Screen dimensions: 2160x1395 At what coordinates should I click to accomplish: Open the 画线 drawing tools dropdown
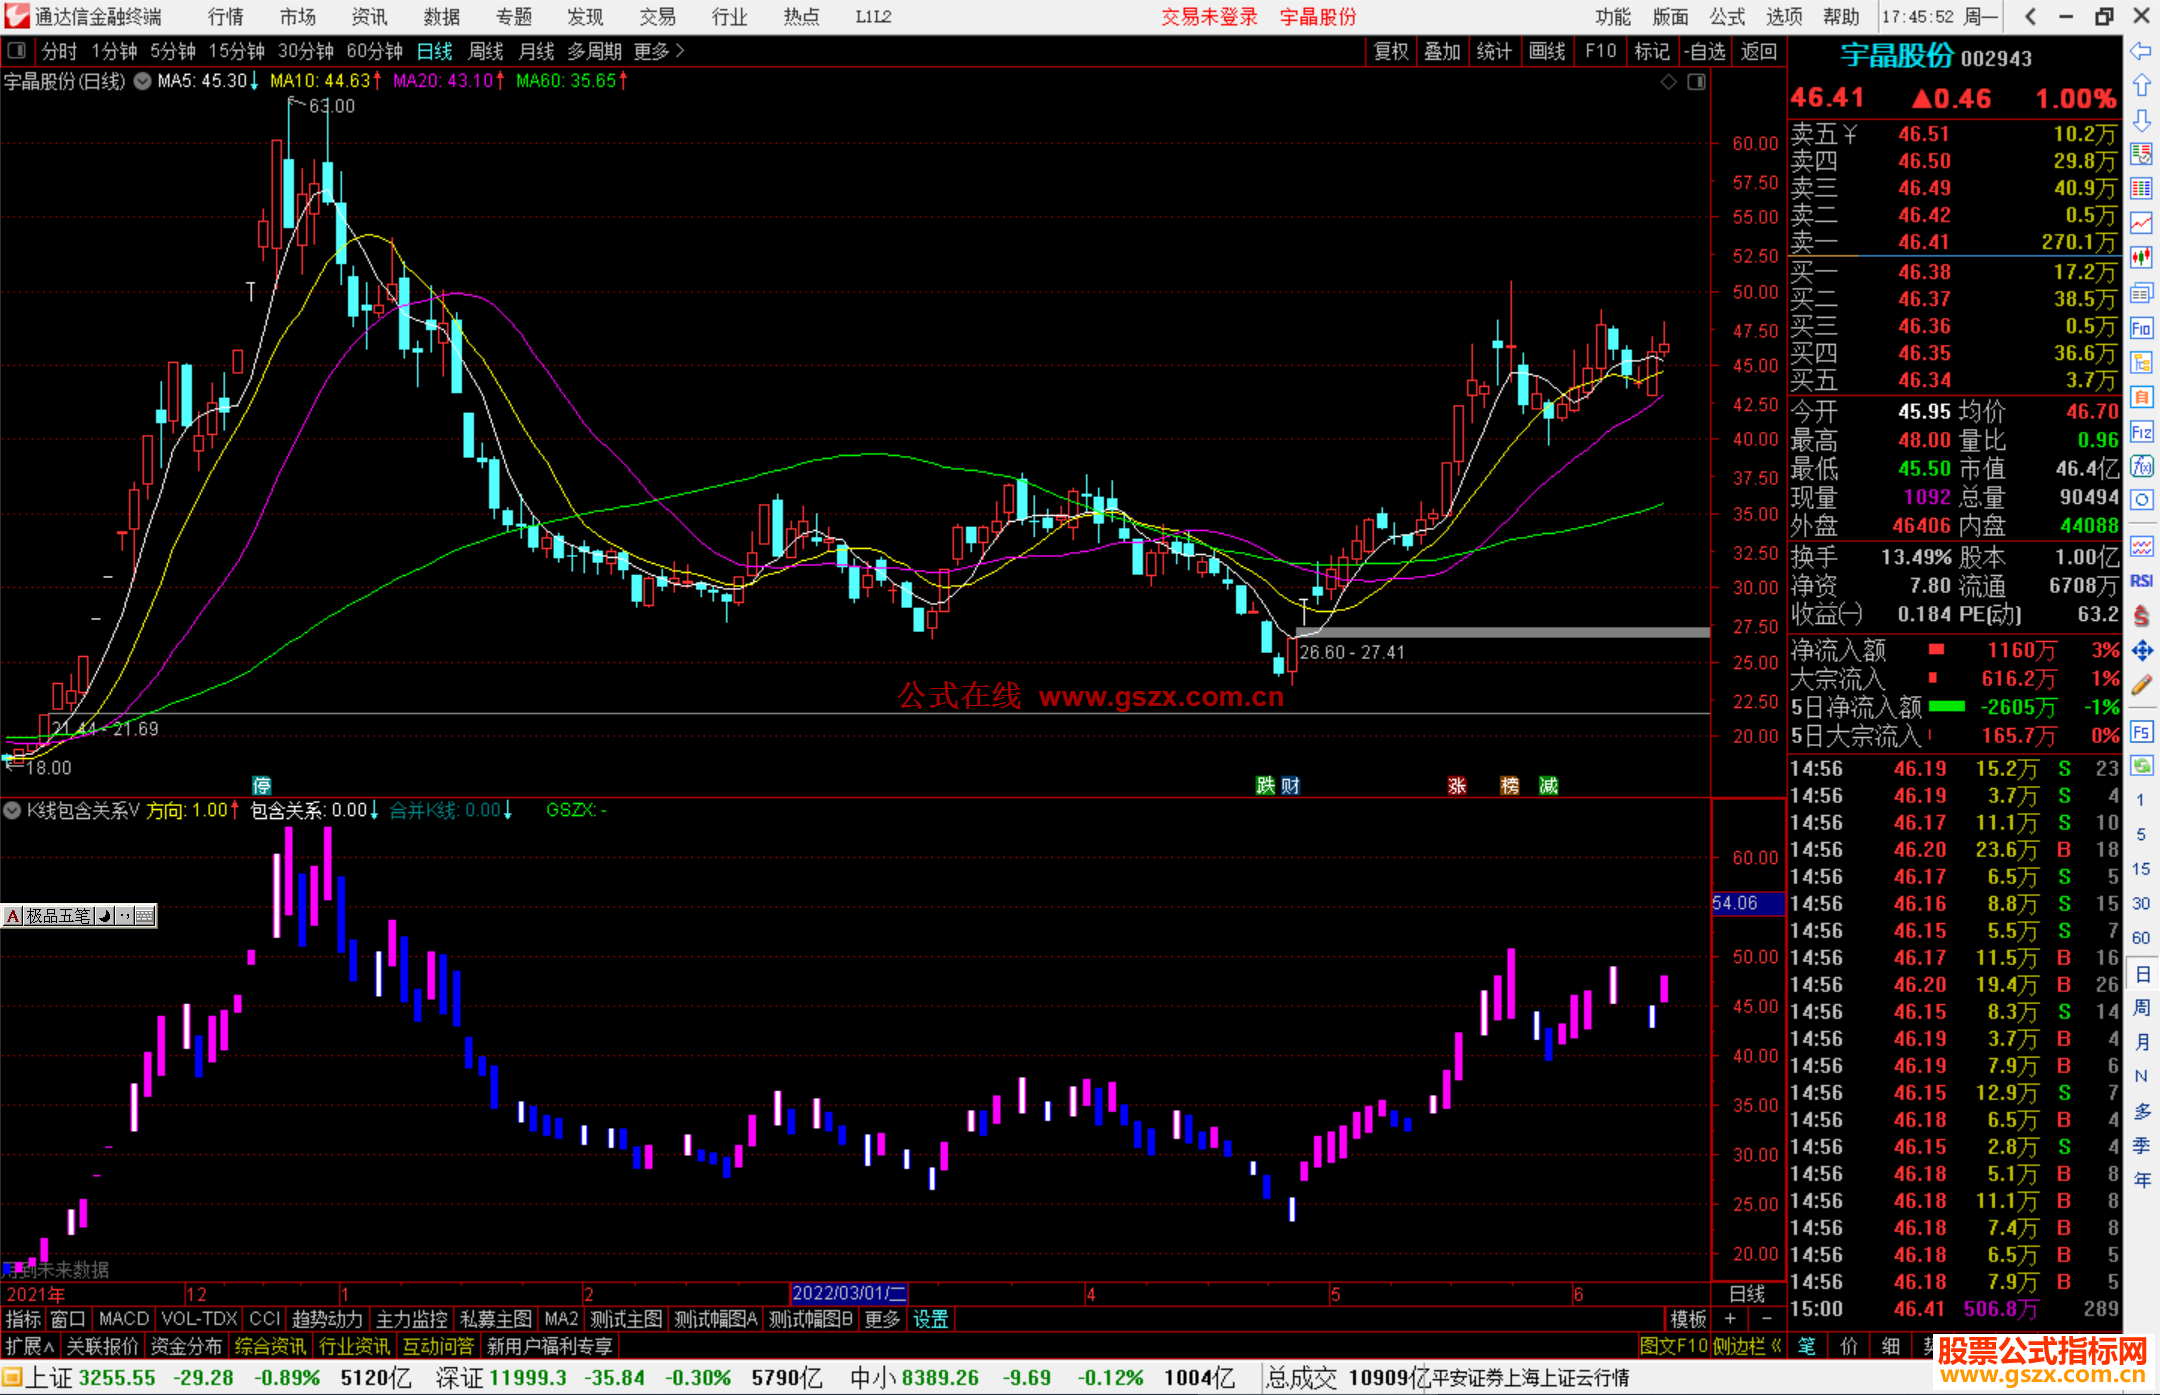[x=1547, y=51]
